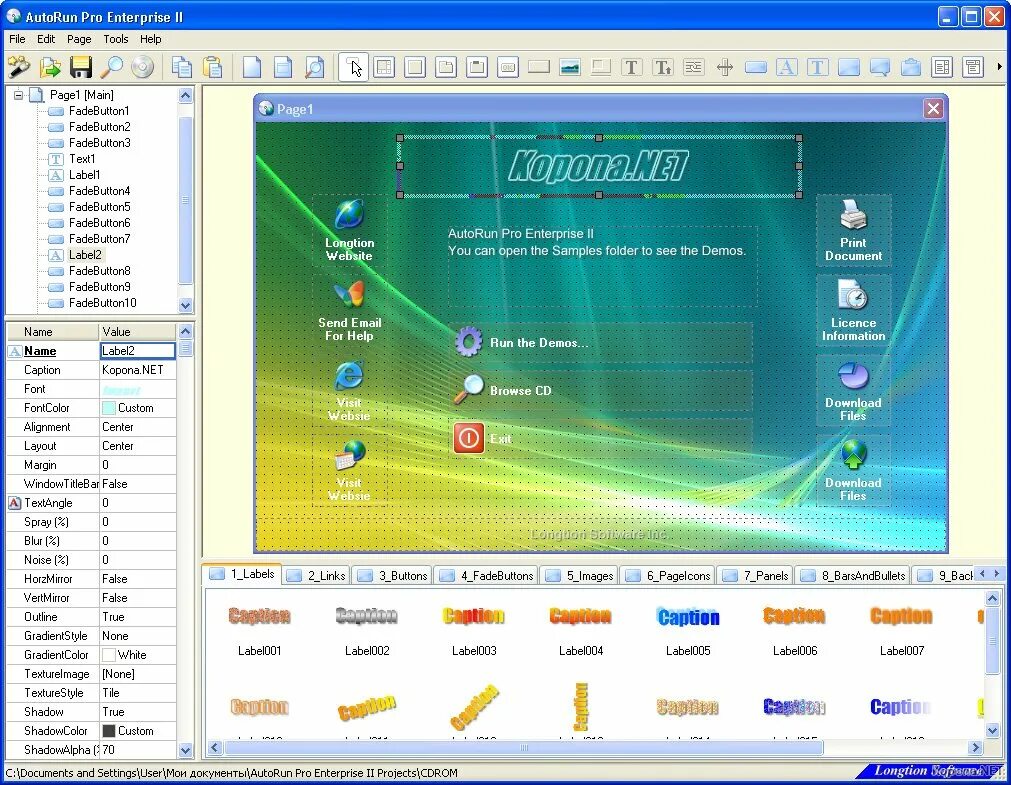This screenshot has width=1011, height=785.
Task: Open the Edit menu
Action: (x=46, y=39)
